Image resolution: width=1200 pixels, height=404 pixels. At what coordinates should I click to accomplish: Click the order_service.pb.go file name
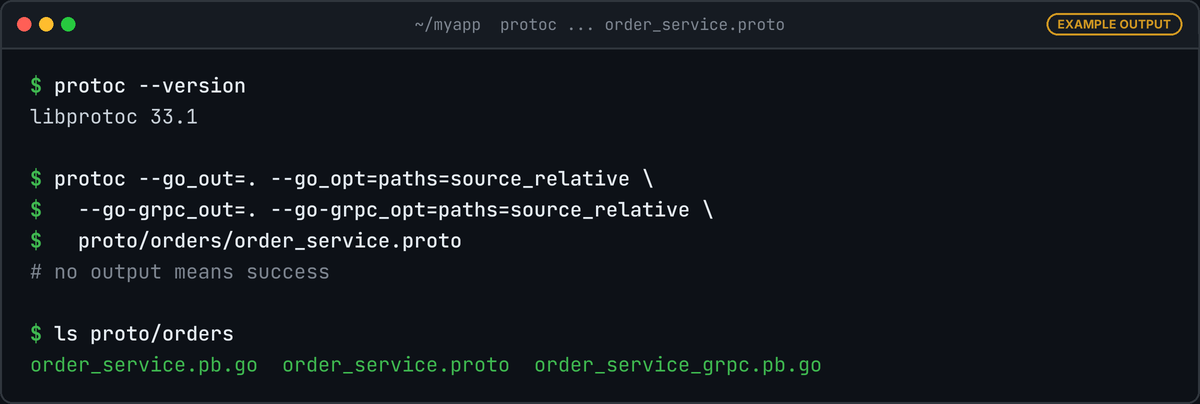pyautogui.click(x=144, y=365)
